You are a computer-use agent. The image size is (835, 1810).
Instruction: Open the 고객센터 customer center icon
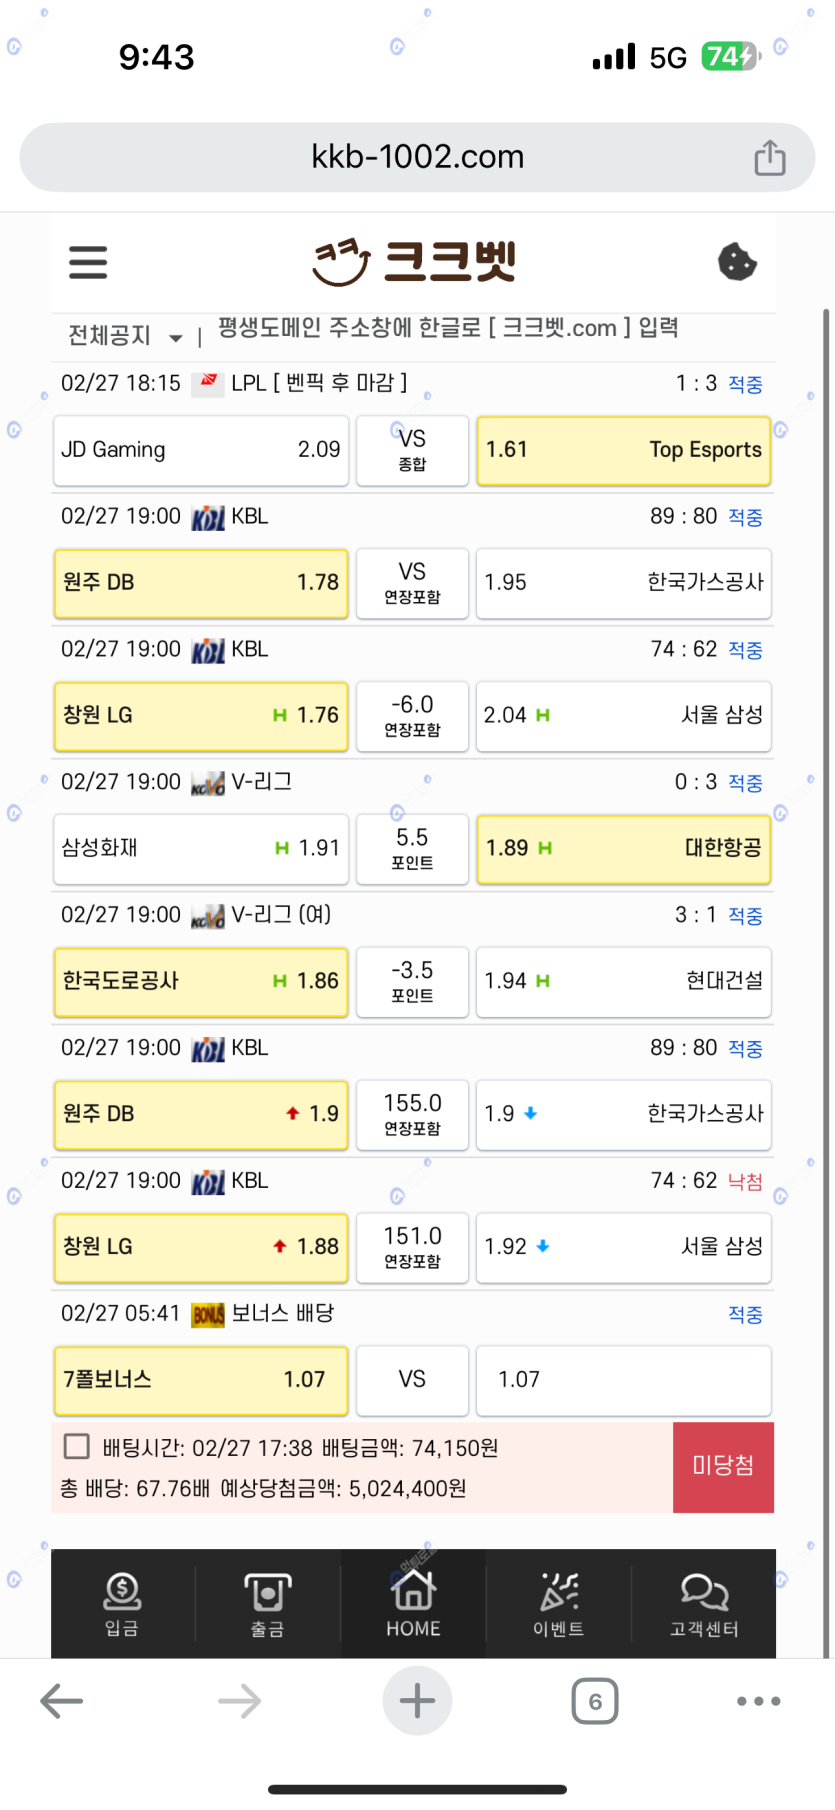(704, 1603)
